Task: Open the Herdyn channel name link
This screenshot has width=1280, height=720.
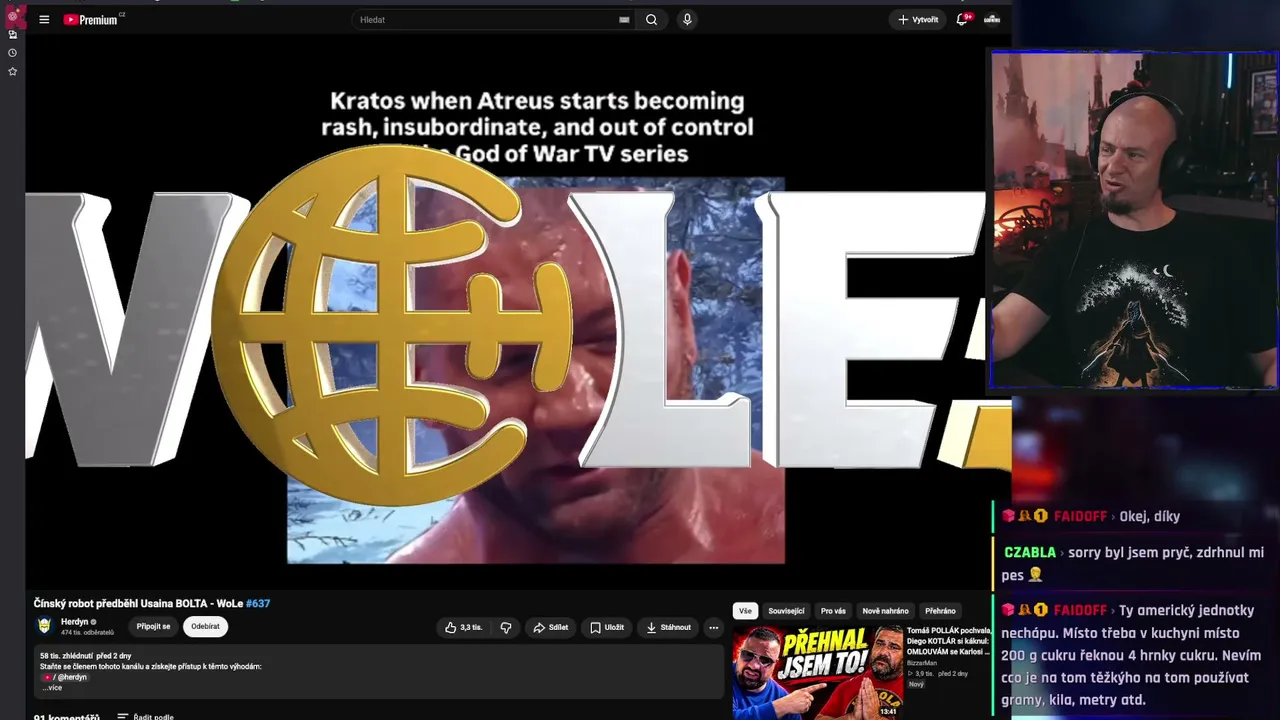Action: point(74,622)
